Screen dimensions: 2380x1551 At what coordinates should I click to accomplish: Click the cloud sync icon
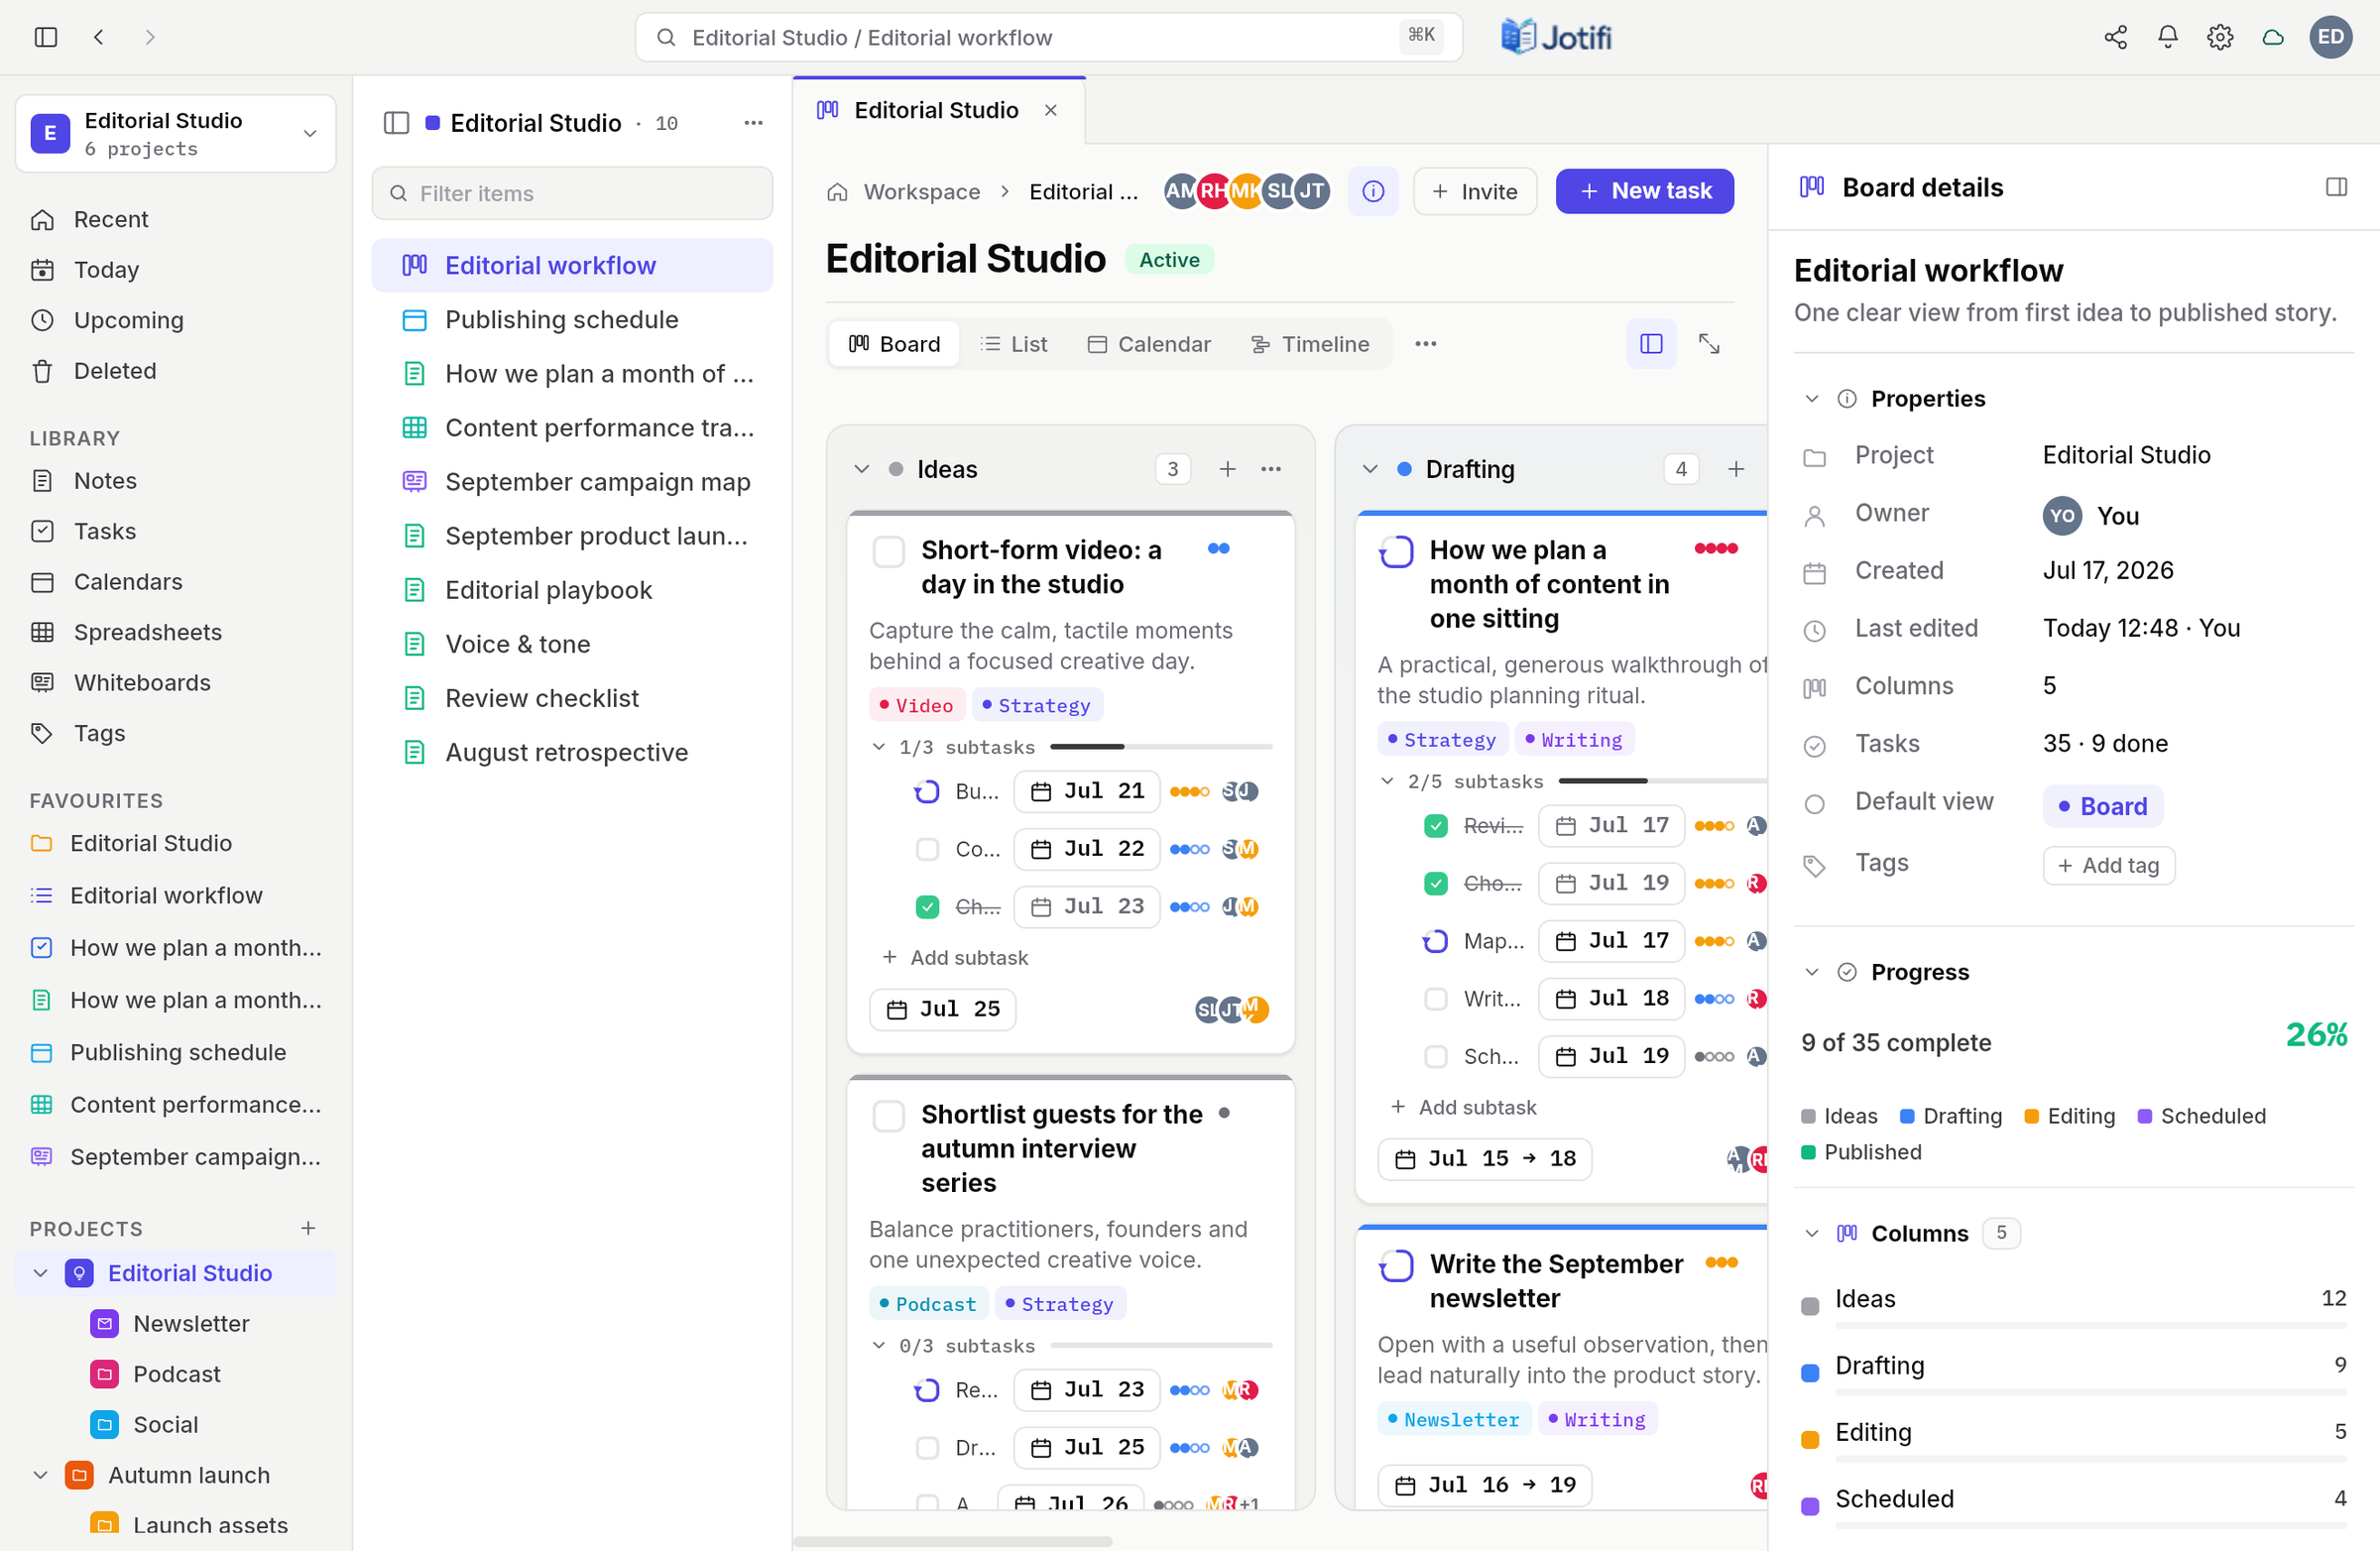pos(2273,37)
